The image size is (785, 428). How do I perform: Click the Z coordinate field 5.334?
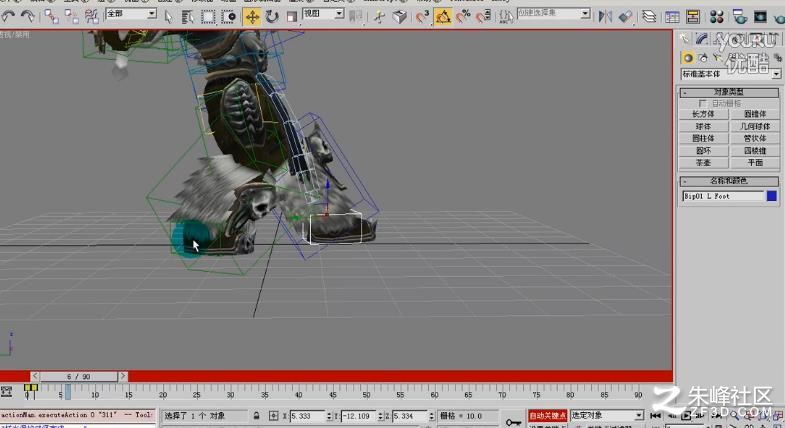click(410, 416)
